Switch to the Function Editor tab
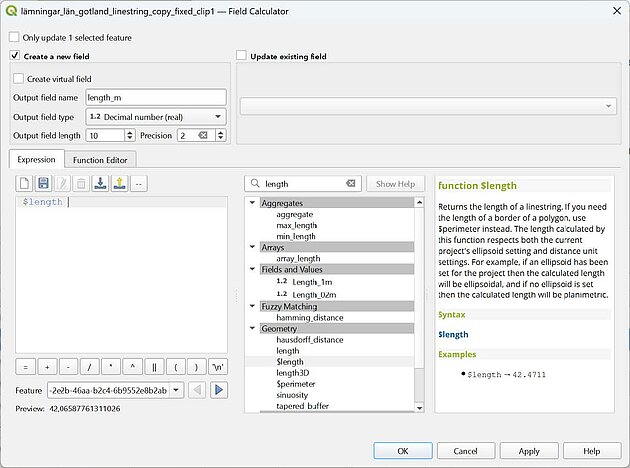This screenshot has width=630, height=468. click(100, 160)
